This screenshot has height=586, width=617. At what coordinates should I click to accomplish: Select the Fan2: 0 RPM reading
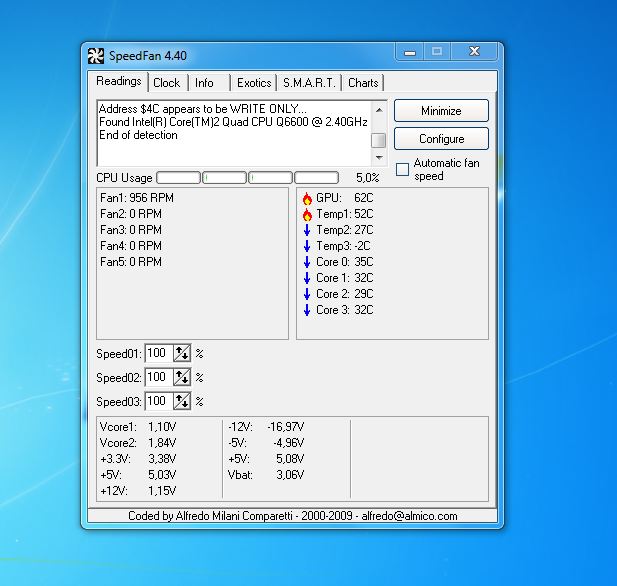coord(131,214)
